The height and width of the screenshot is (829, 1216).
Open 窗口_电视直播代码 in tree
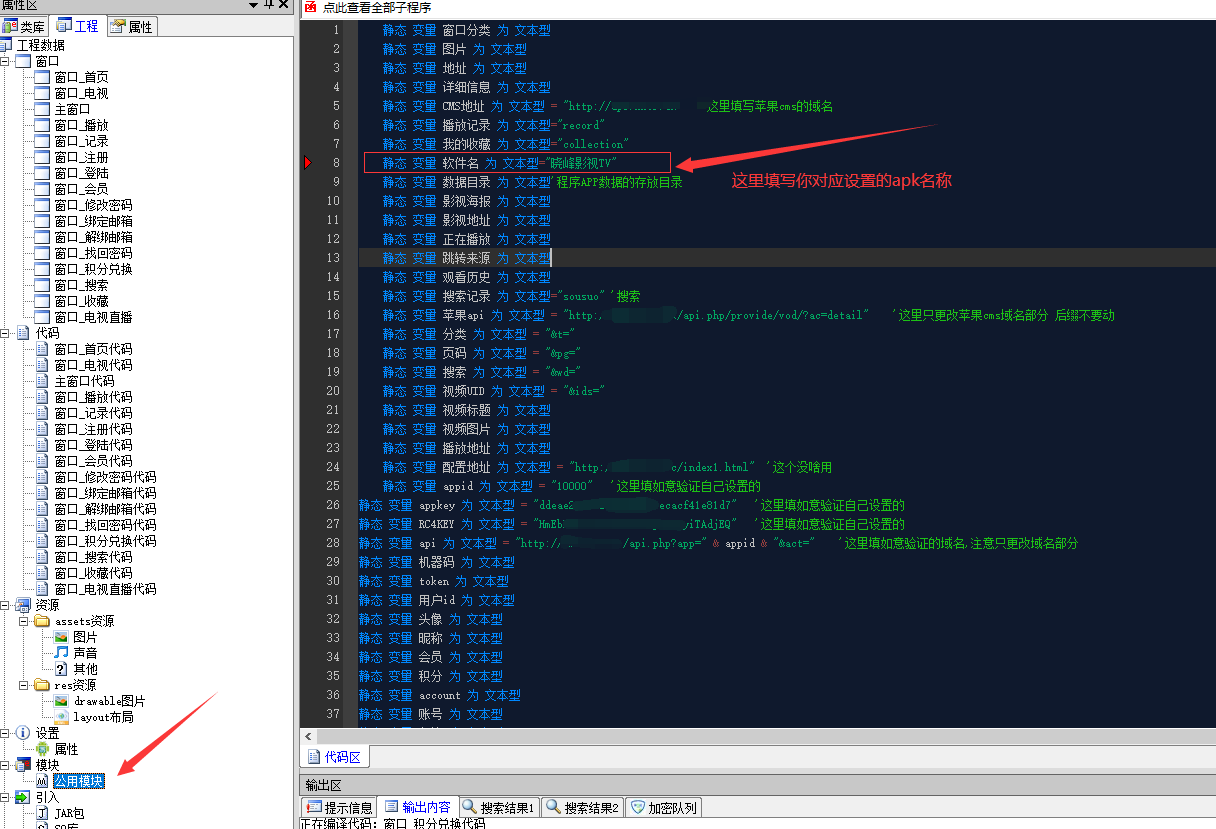(x=105, y=589)
